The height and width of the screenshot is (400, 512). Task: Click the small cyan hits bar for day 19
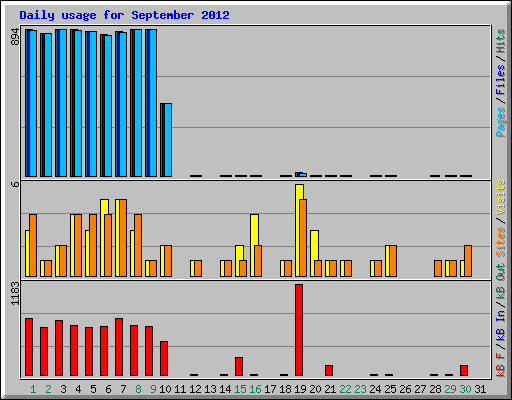click(303, 175)
